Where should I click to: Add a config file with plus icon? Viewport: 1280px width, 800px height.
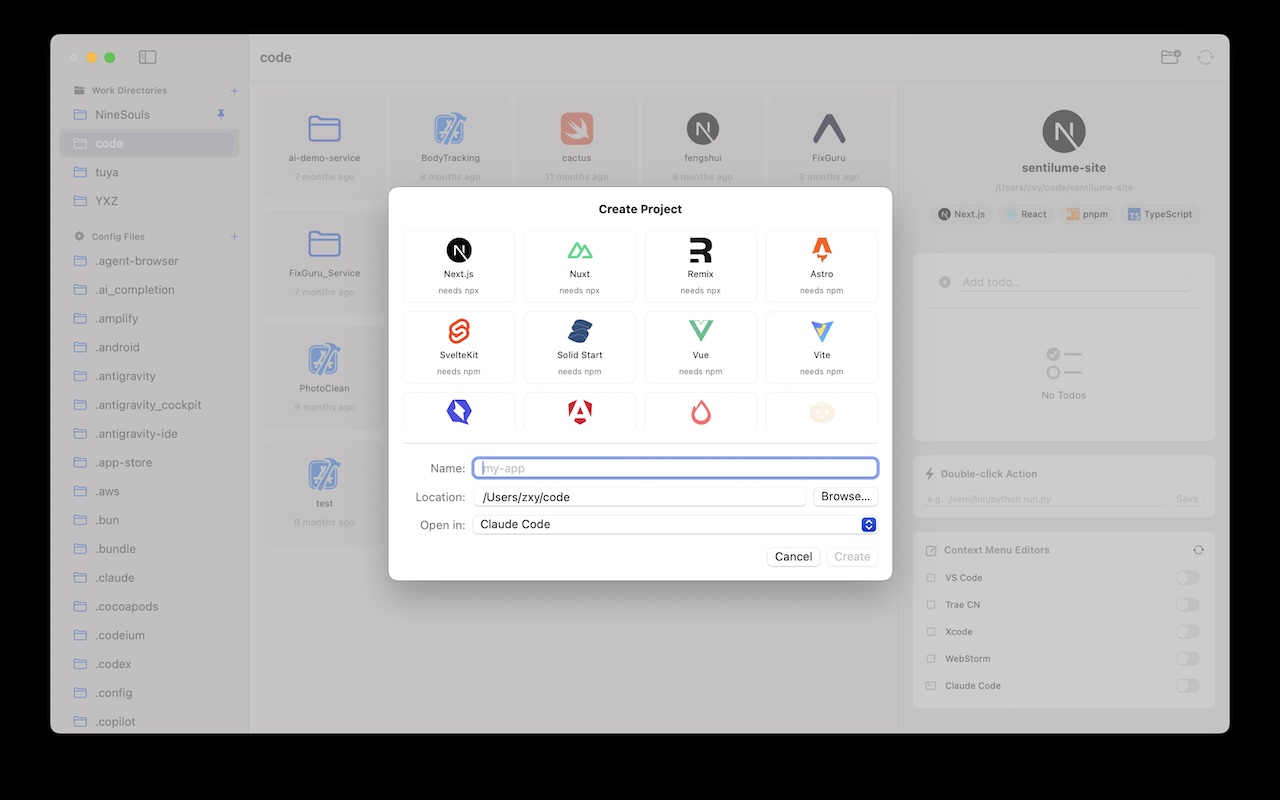click(235, 237)
